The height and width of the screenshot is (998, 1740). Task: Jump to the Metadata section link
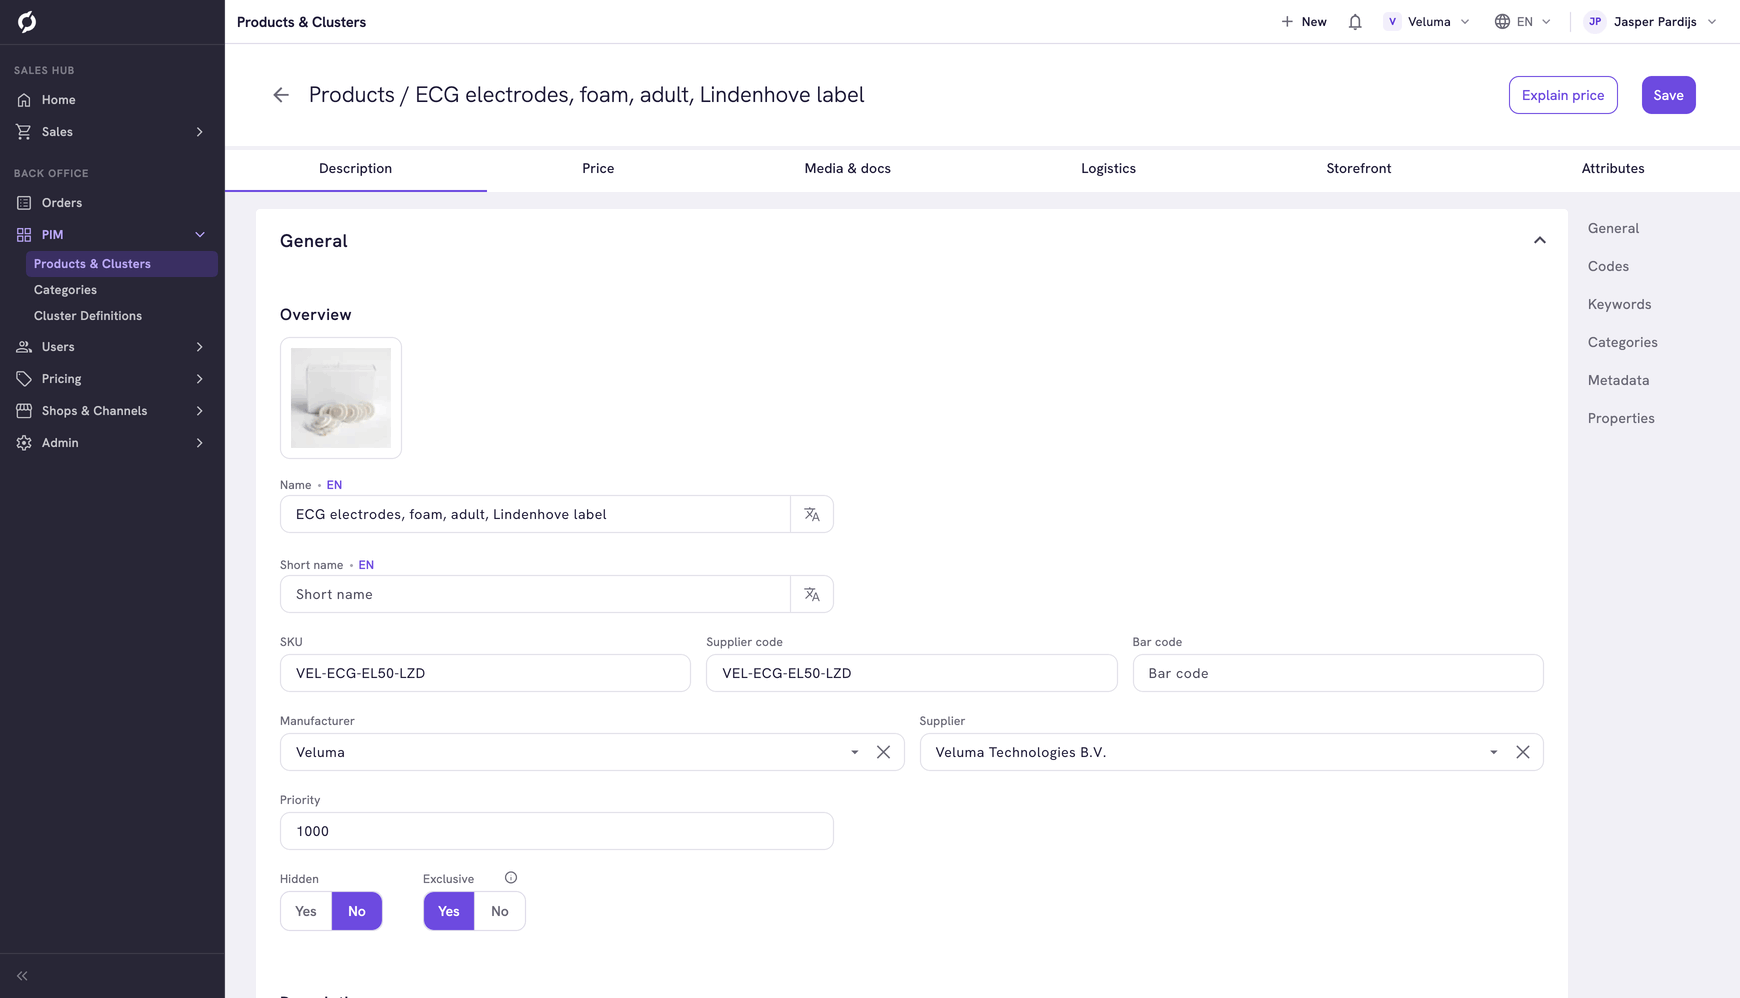(x=1619, y=381)
